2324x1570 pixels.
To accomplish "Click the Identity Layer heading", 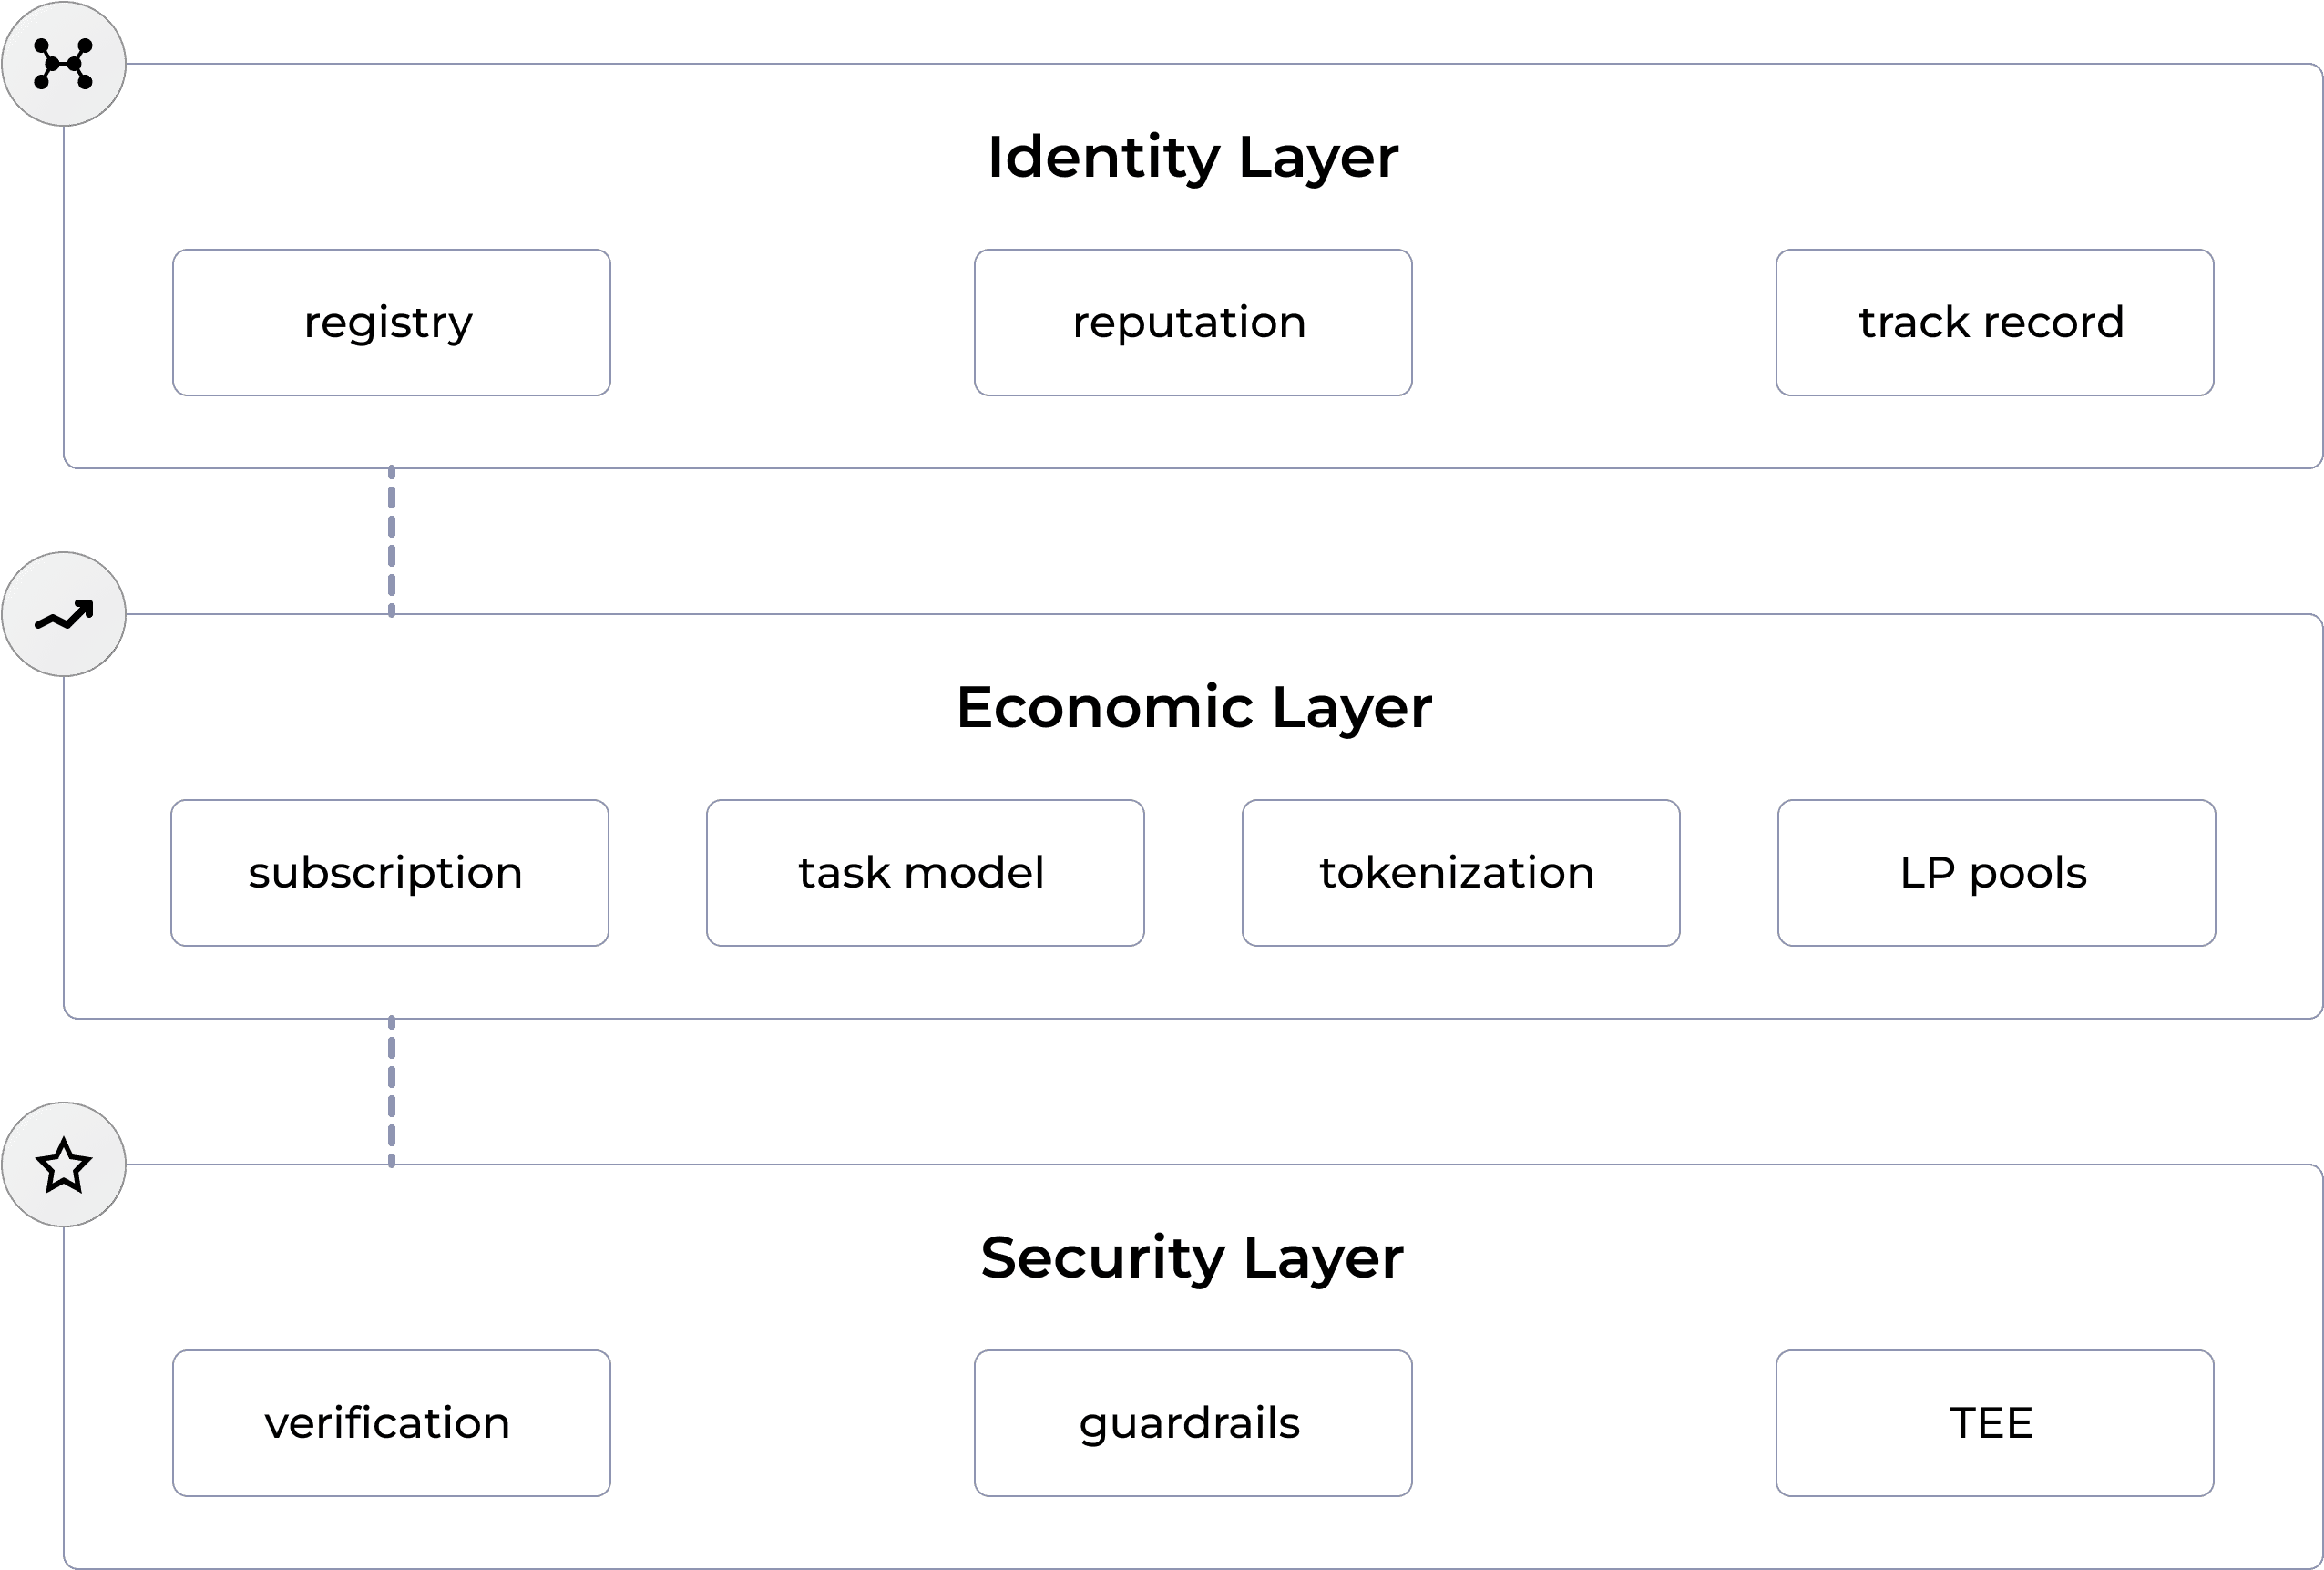I will point(1192,158).
